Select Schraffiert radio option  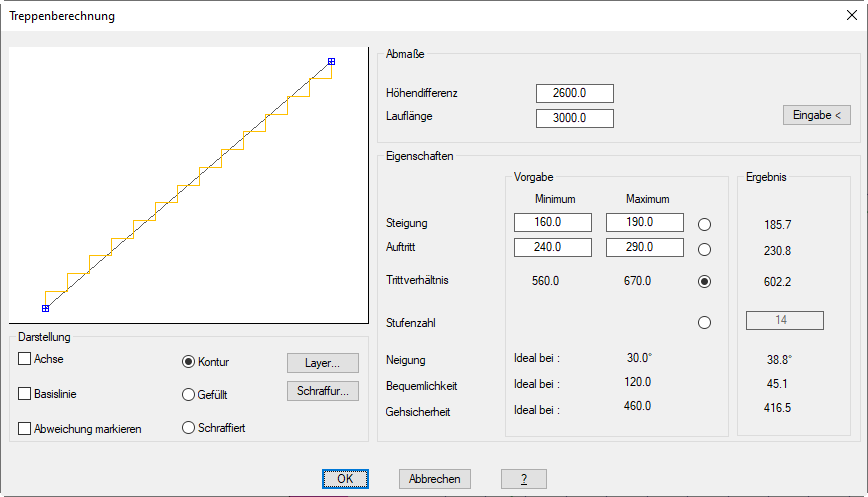188,428
